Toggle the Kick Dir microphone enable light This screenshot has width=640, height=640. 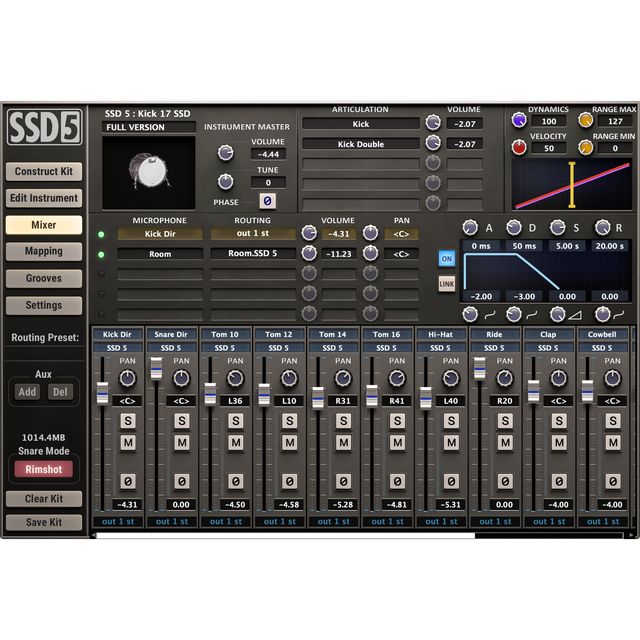pos(101,234)
